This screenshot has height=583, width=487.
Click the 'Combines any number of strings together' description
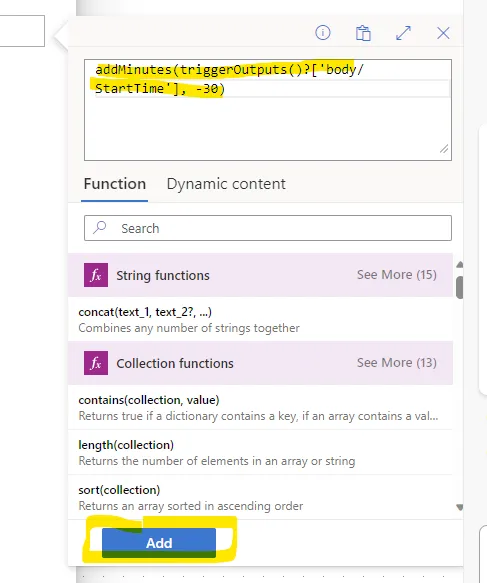click(189, 328)
